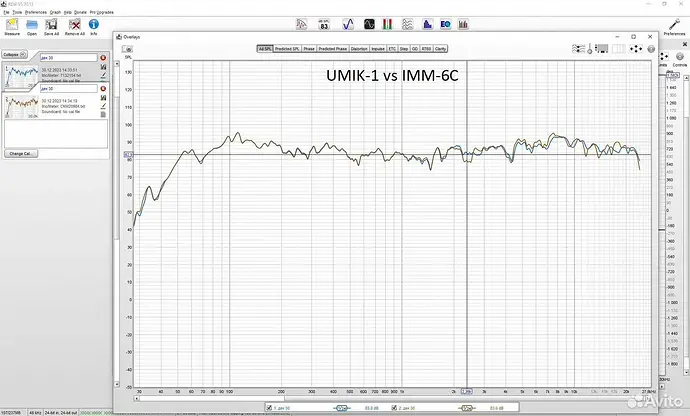The height and width of the screenshot is (416, 690).
Task: Open notes of second measurement
Action: 103,114
